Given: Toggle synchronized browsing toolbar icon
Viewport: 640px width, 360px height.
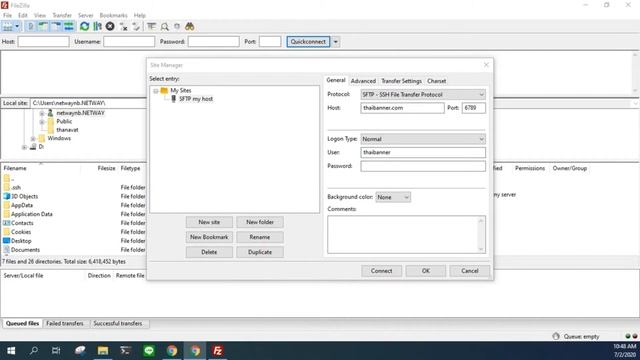Looking at the screenshot, I should pos(177,27).
